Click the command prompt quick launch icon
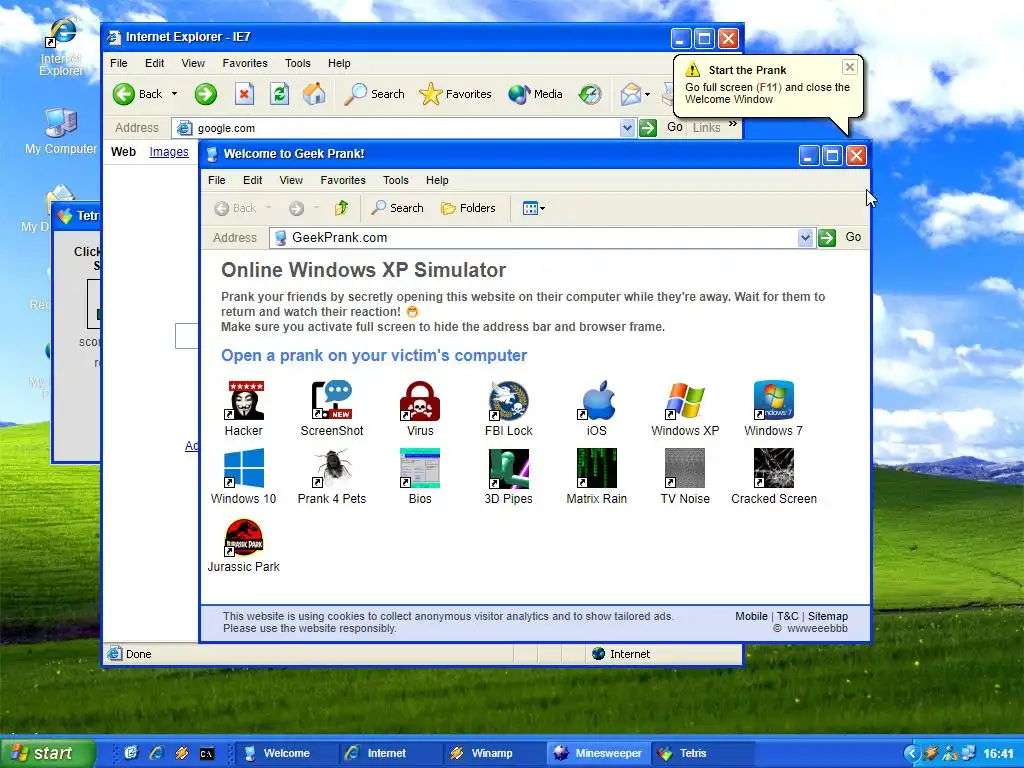The image size is (1024, 768). pos(206,754)
